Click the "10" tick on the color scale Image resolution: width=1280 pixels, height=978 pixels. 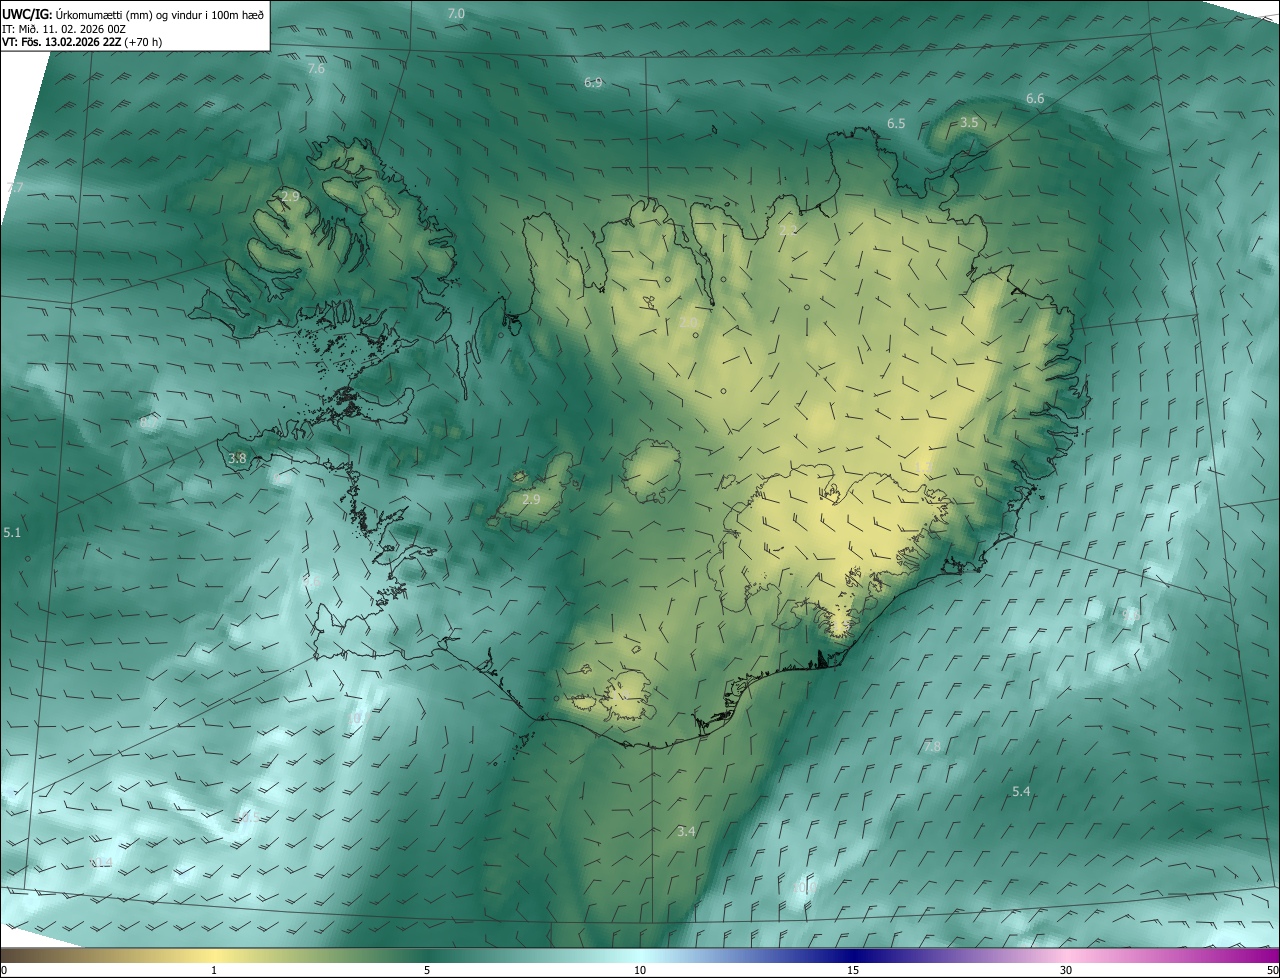point(640,971)
